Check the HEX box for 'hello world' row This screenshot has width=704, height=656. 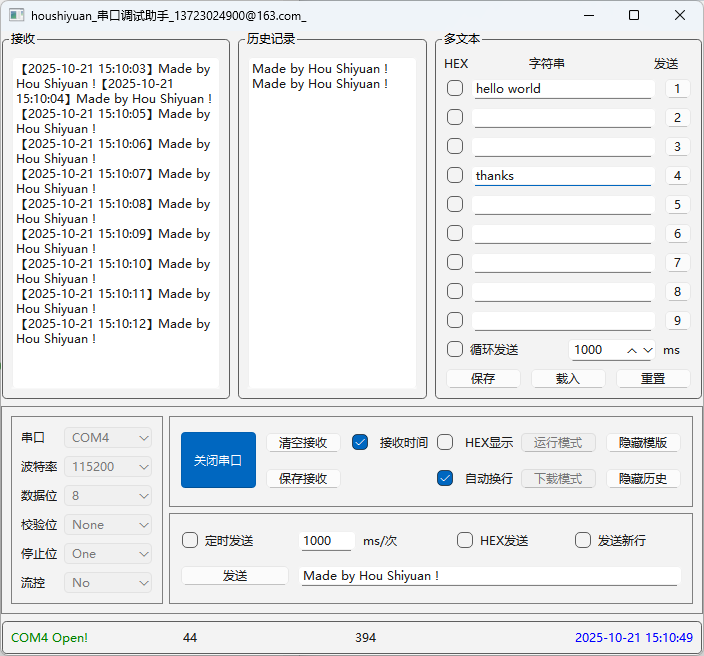coord(455,88)
